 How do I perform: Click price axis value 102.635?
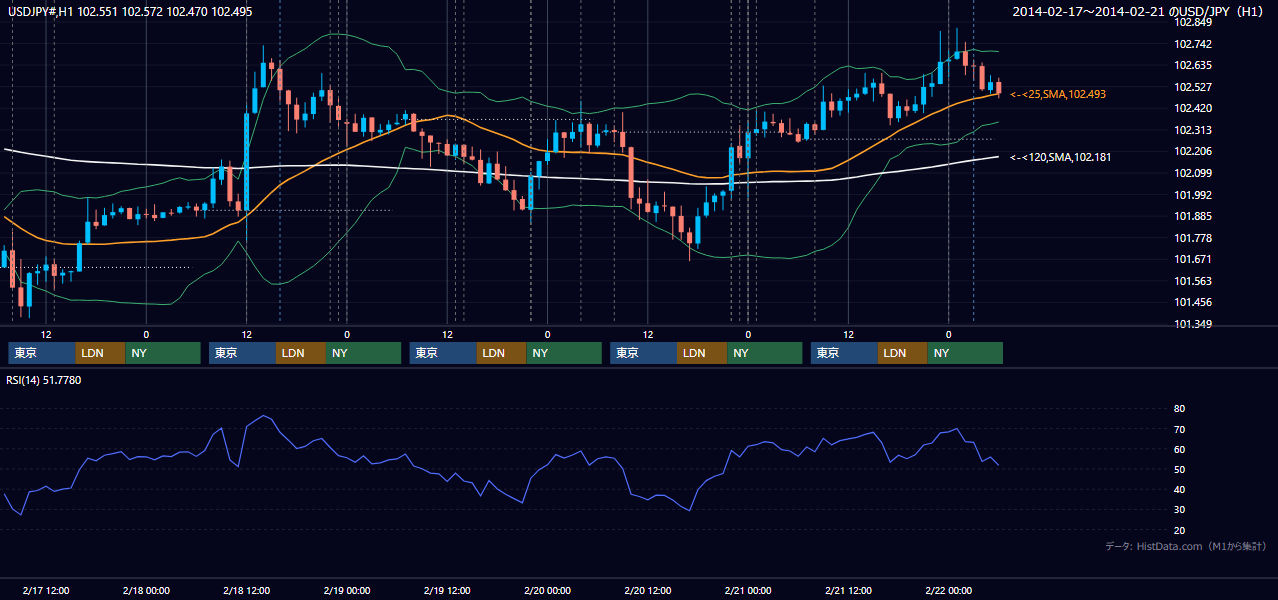pos(1193,66)
